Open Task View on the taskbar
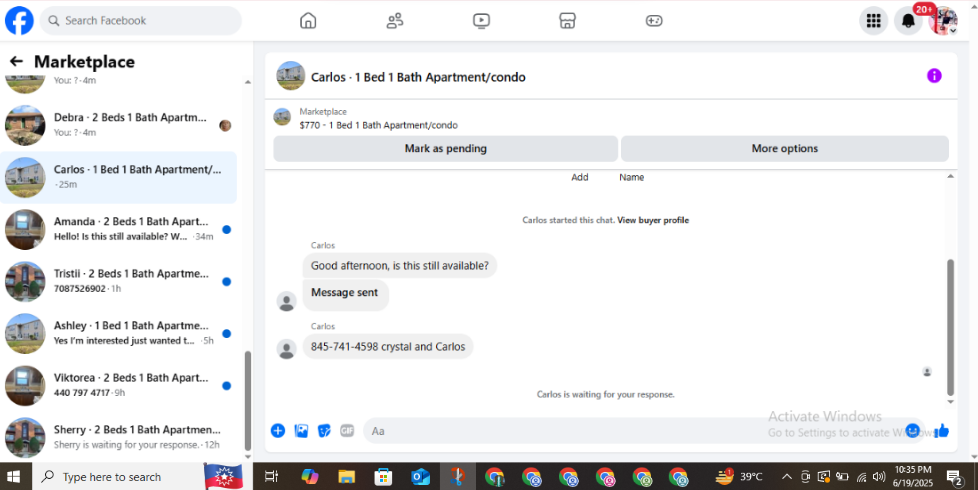 point(271,477)
